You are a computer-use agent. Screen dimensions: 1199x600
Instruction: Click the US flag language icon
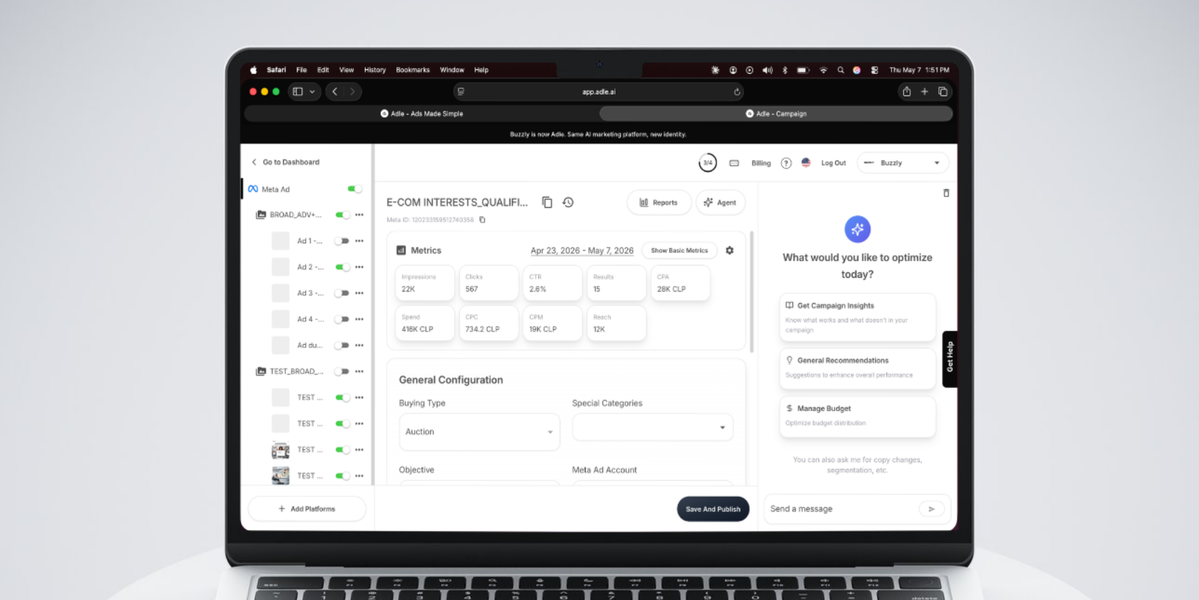(806, 163)
